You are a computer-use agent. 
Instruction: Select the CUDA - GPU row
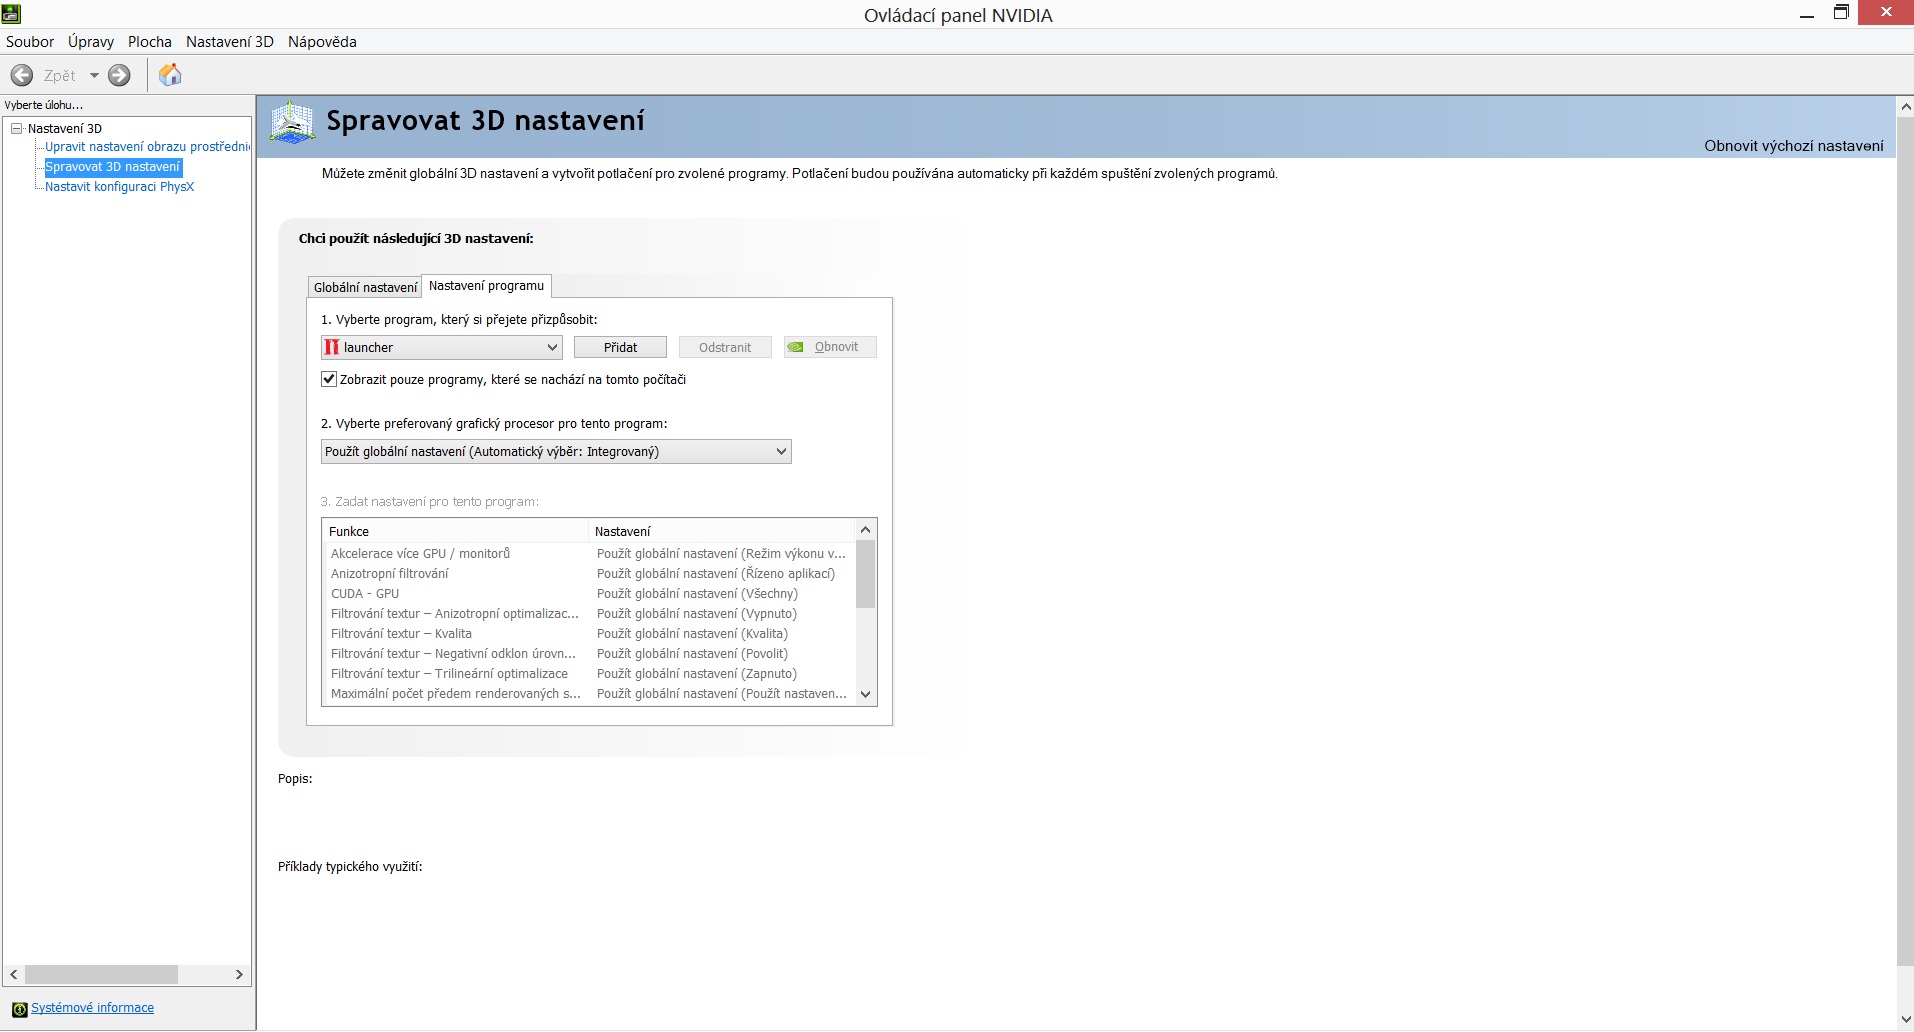tap(589, 593)
